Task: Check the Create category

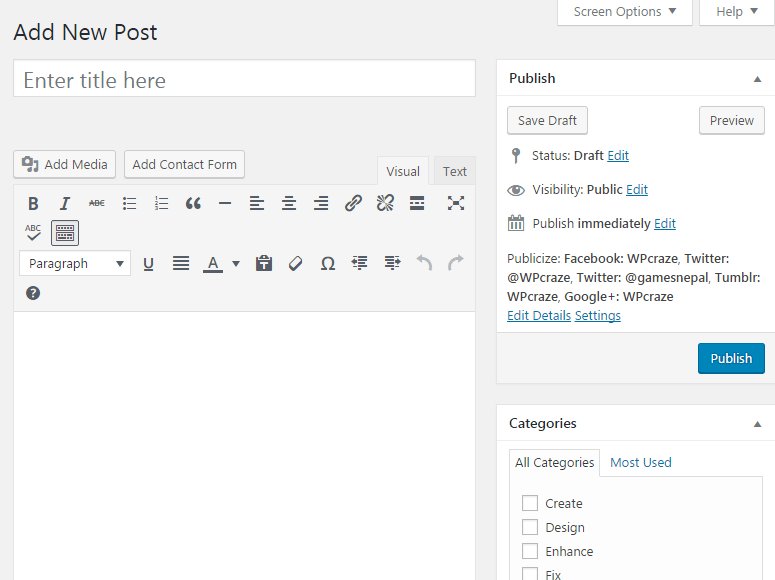Action: (x=530, y=503)
